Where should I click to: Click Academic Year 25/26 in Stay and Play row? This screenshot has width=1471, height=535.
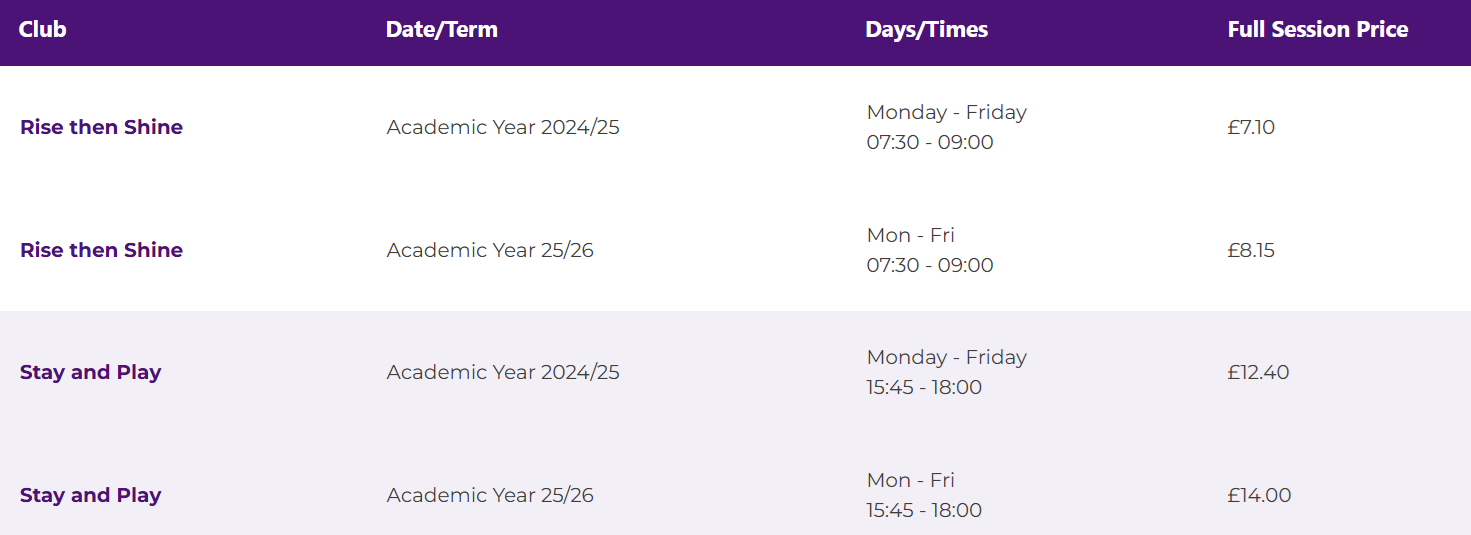[x=490, y=495]
